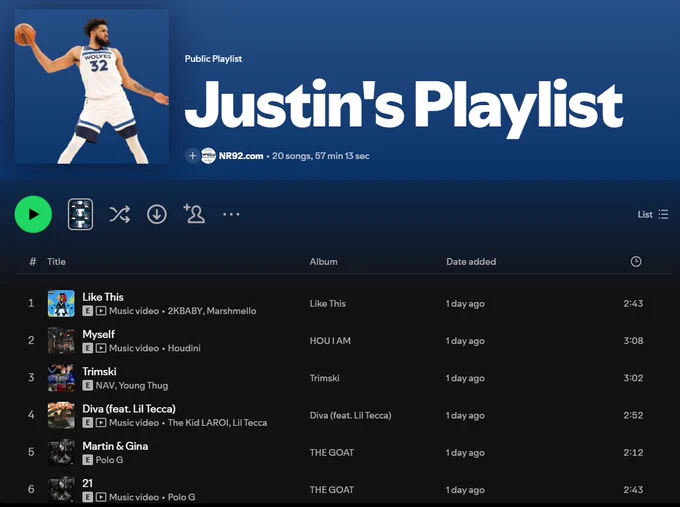The height and width of the screenshot is (507, 680).
Task: Open the playlist cover image
Action: coord(92,87)
